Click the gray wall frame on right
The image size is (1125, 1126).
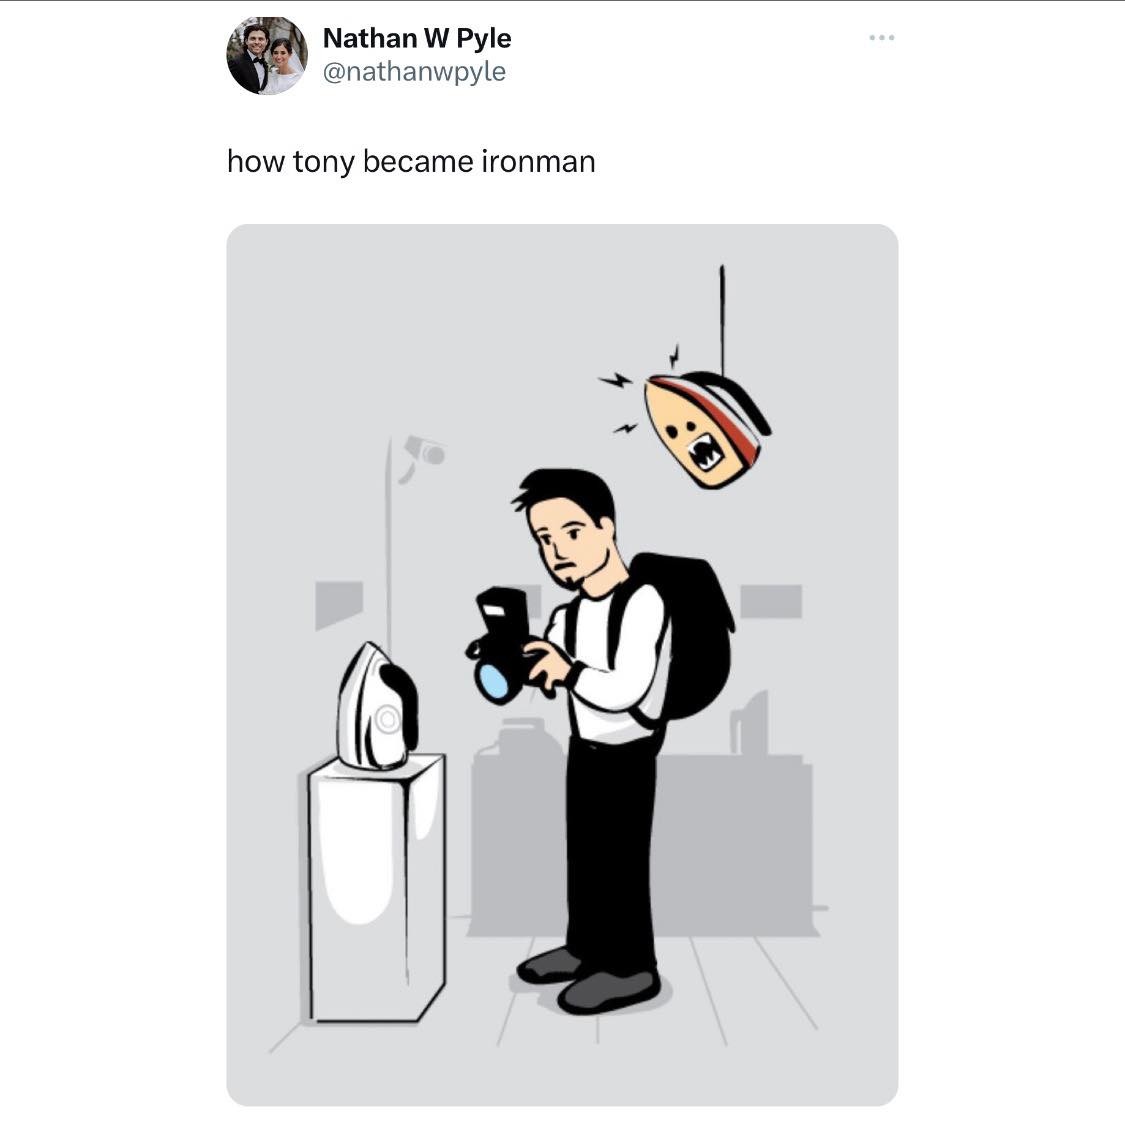click(771, 601)
